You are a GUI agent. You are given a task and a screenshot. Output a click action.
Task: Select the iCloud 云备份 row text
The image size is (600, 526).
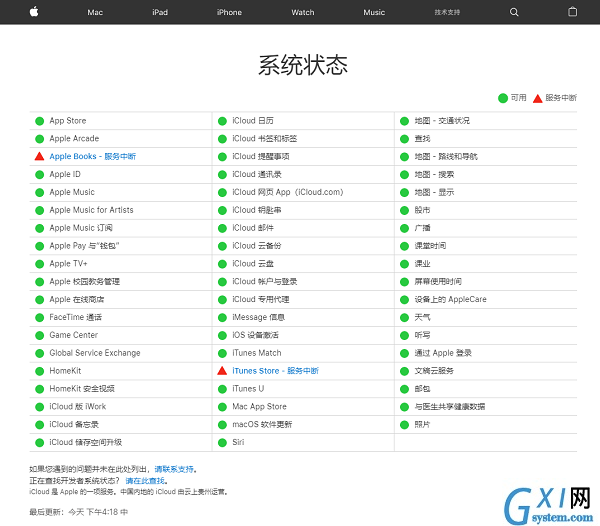[x=257, y=246]
